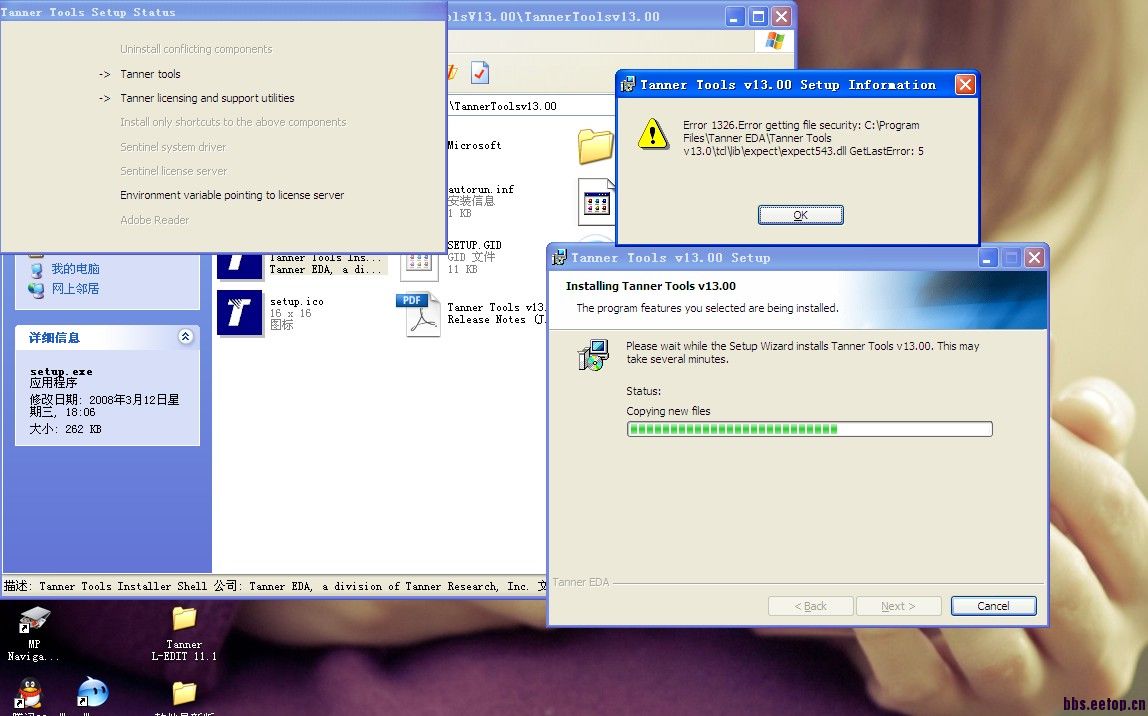
Task: Click 'Sentinel license server' status item
Action: point(174,171)
